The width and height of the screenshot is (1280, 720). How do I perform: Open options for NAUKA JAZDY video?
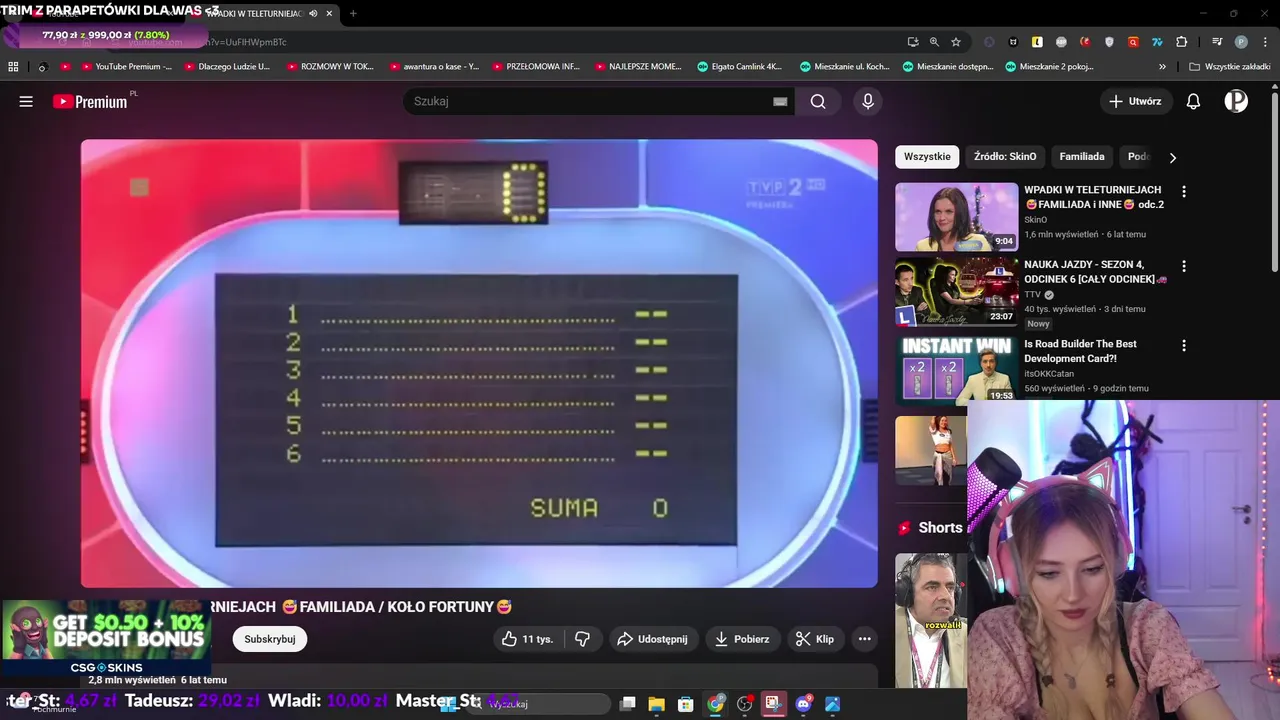[x=1184, y=267]
